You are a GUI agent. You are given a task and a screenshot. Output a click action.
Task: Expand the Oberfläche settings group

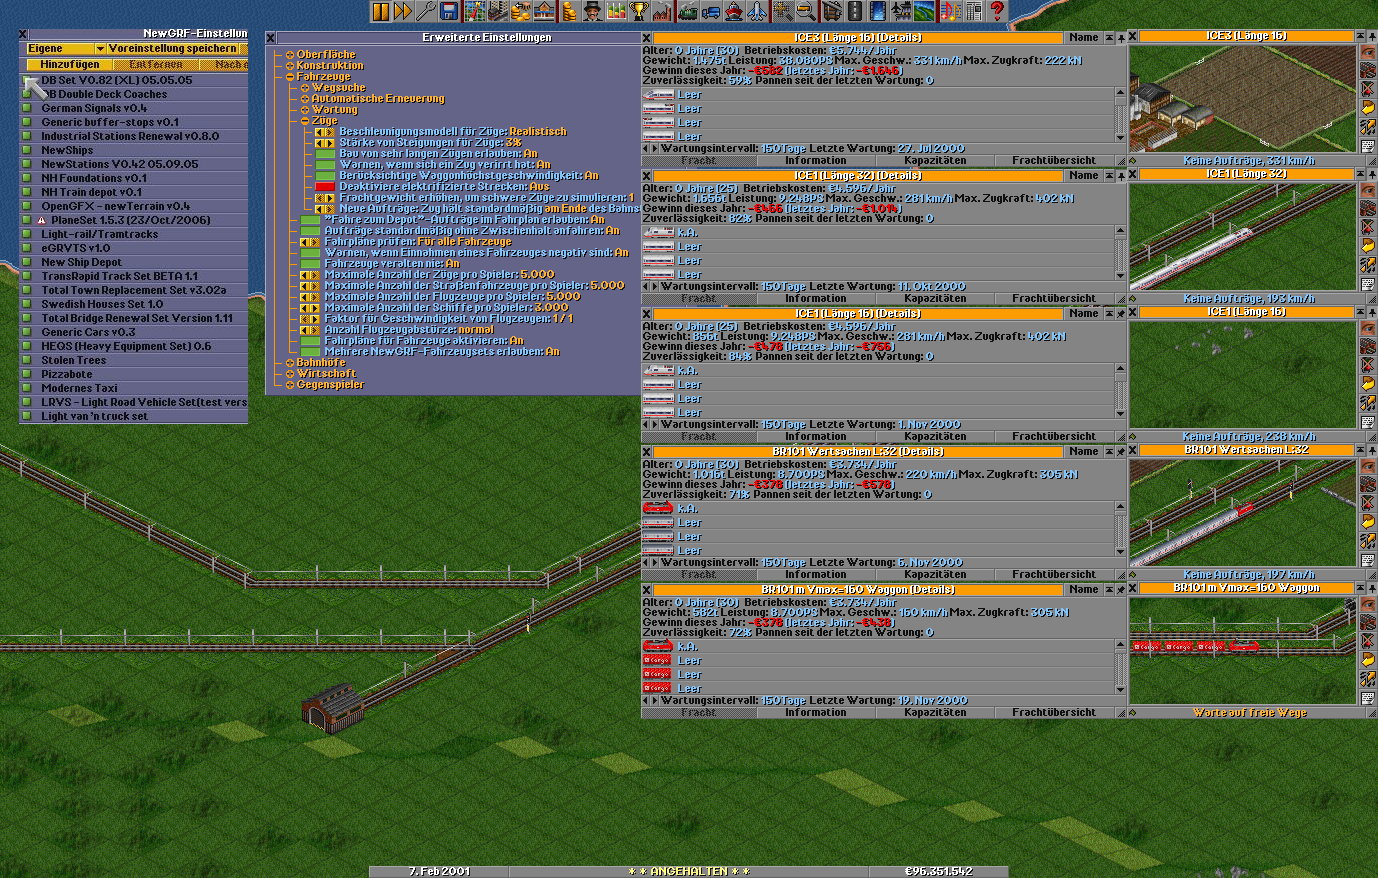pos(290,55)
